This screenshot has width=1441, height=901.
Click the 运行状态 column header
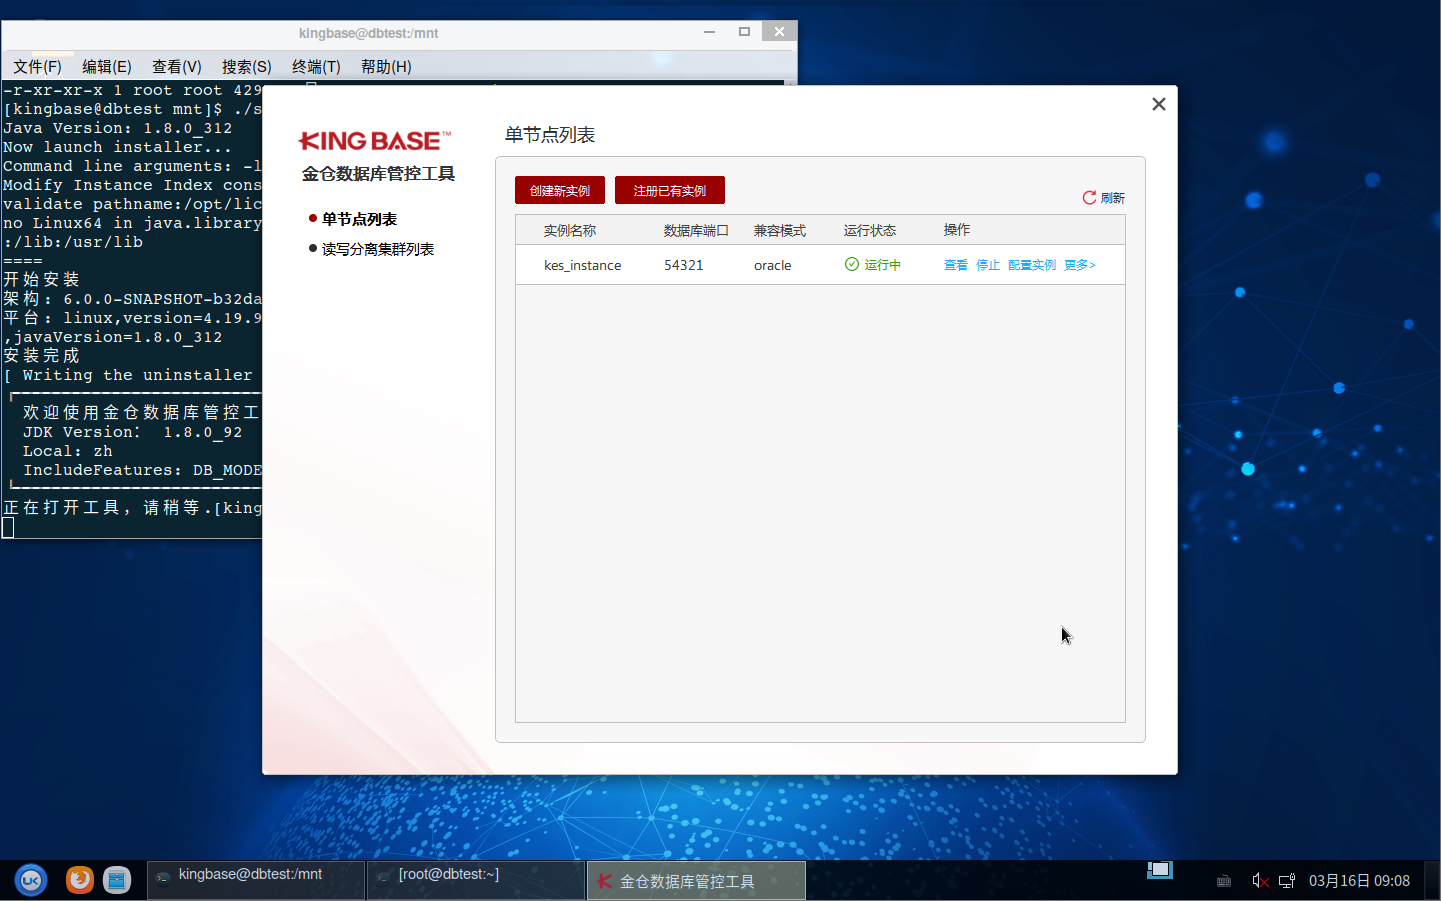pyautogui.click(x=870, y=230)
